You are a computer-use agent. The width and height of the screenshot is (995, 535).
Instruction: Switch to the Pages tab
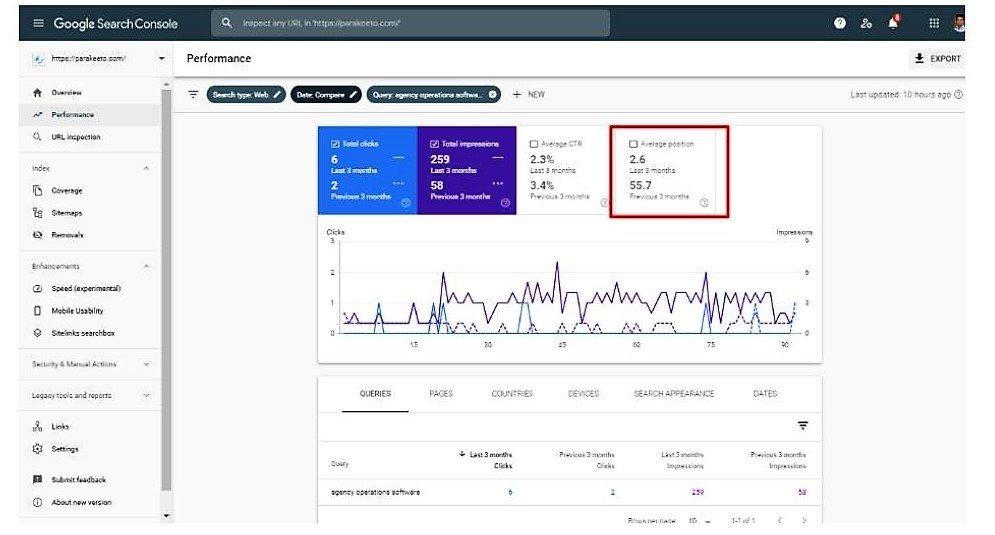[x=441, y=393]
